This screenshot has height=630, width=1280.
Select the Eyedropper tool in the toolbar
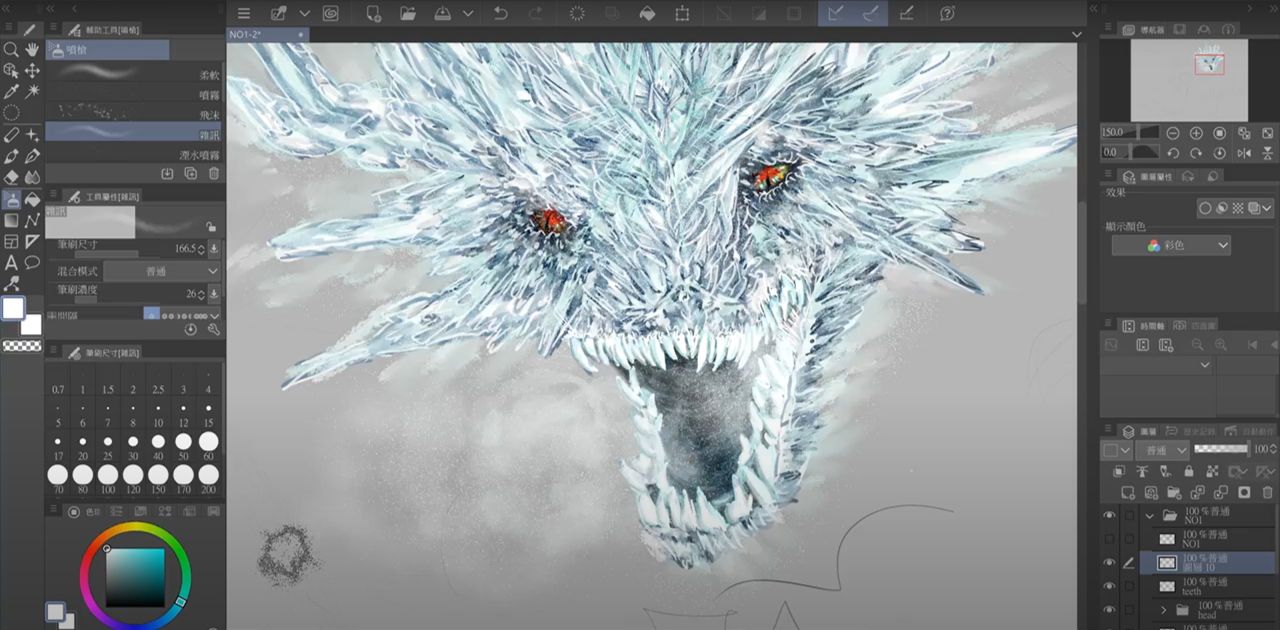tap(11, 92)
